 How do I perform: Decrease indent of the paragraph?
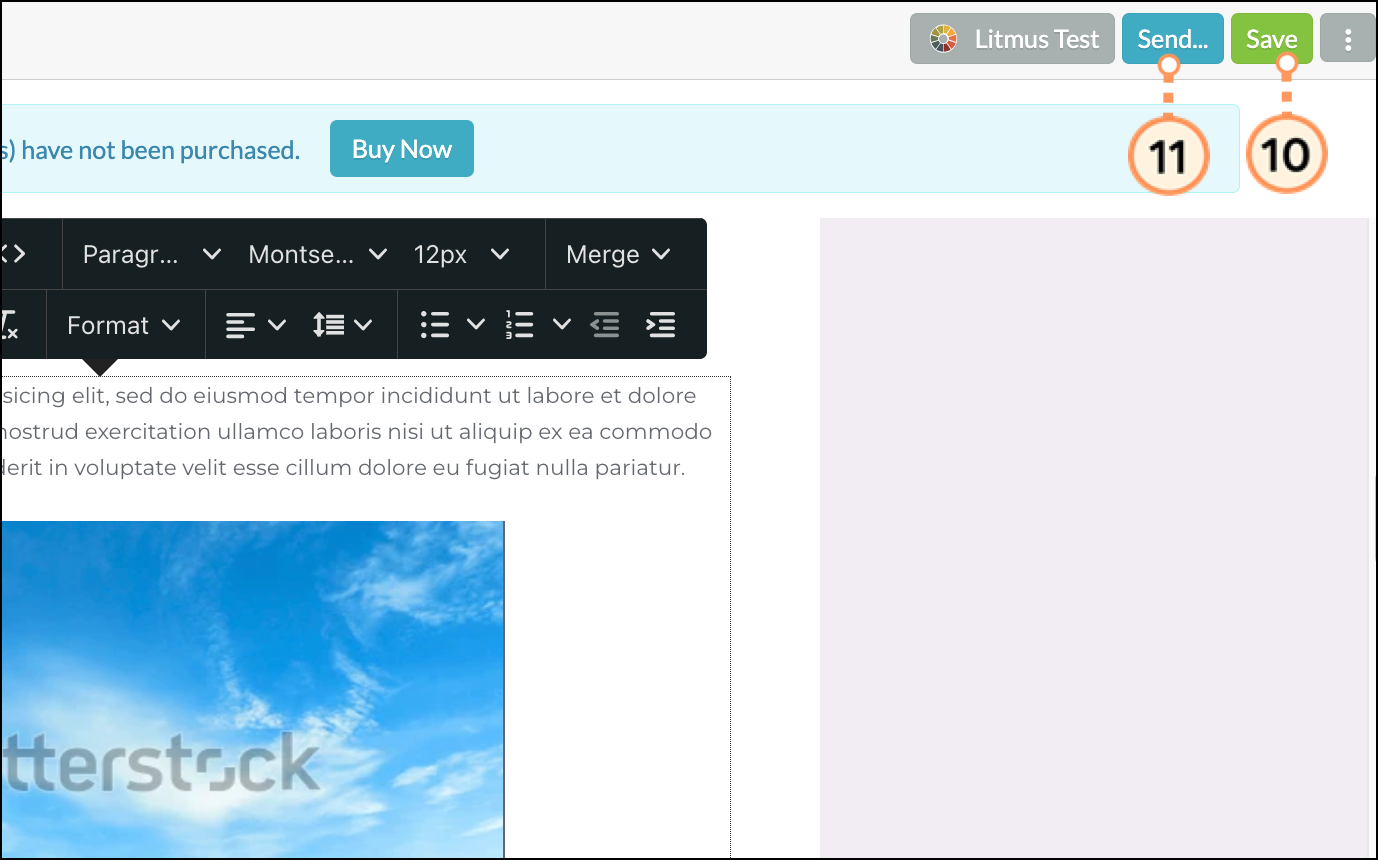605,325
